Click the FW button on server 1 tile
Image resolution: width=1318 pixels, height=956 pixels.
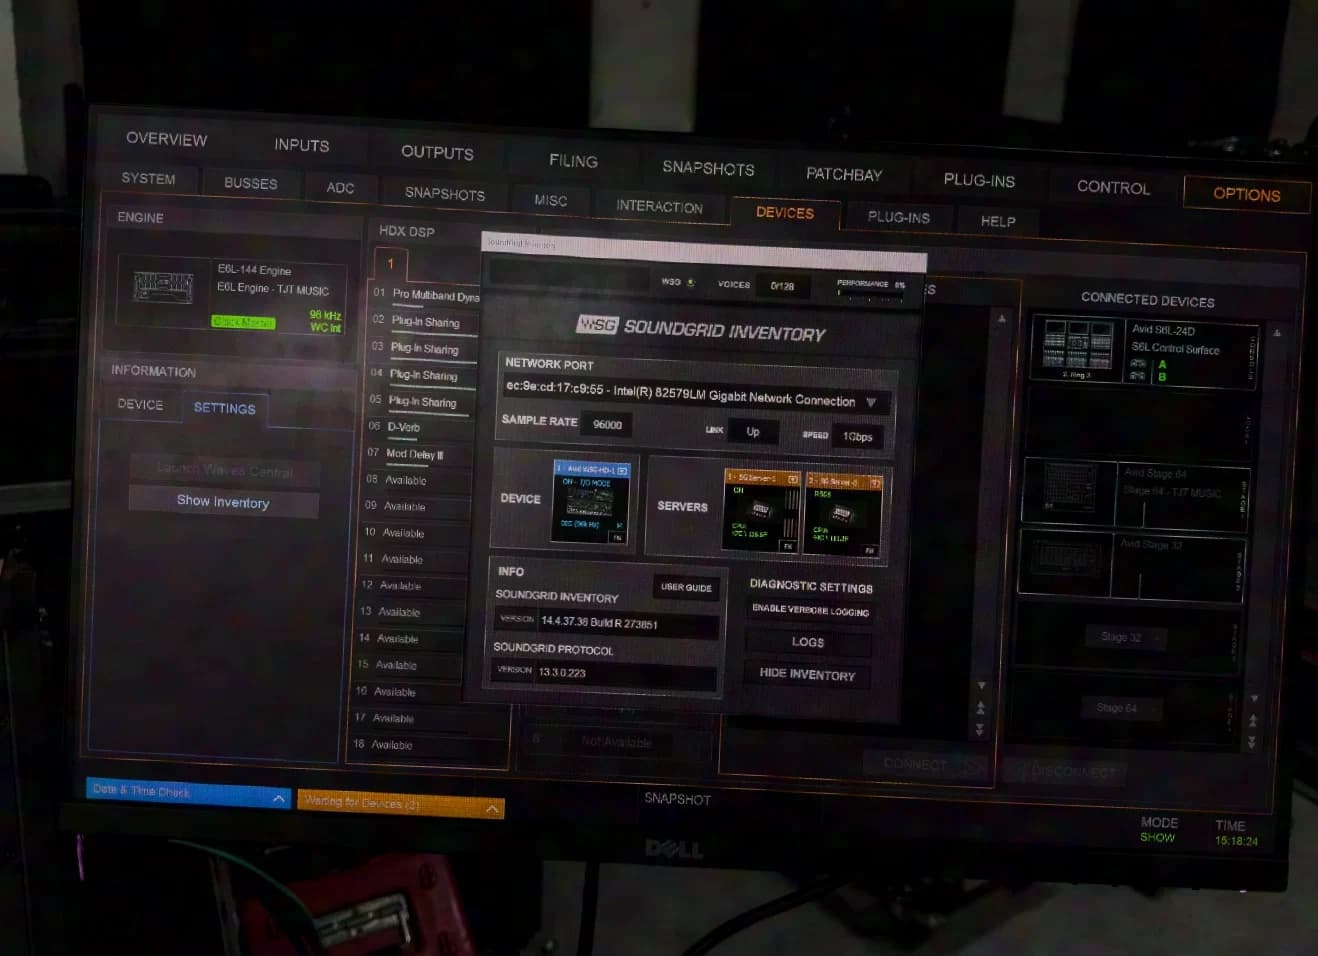pos(788,546)
